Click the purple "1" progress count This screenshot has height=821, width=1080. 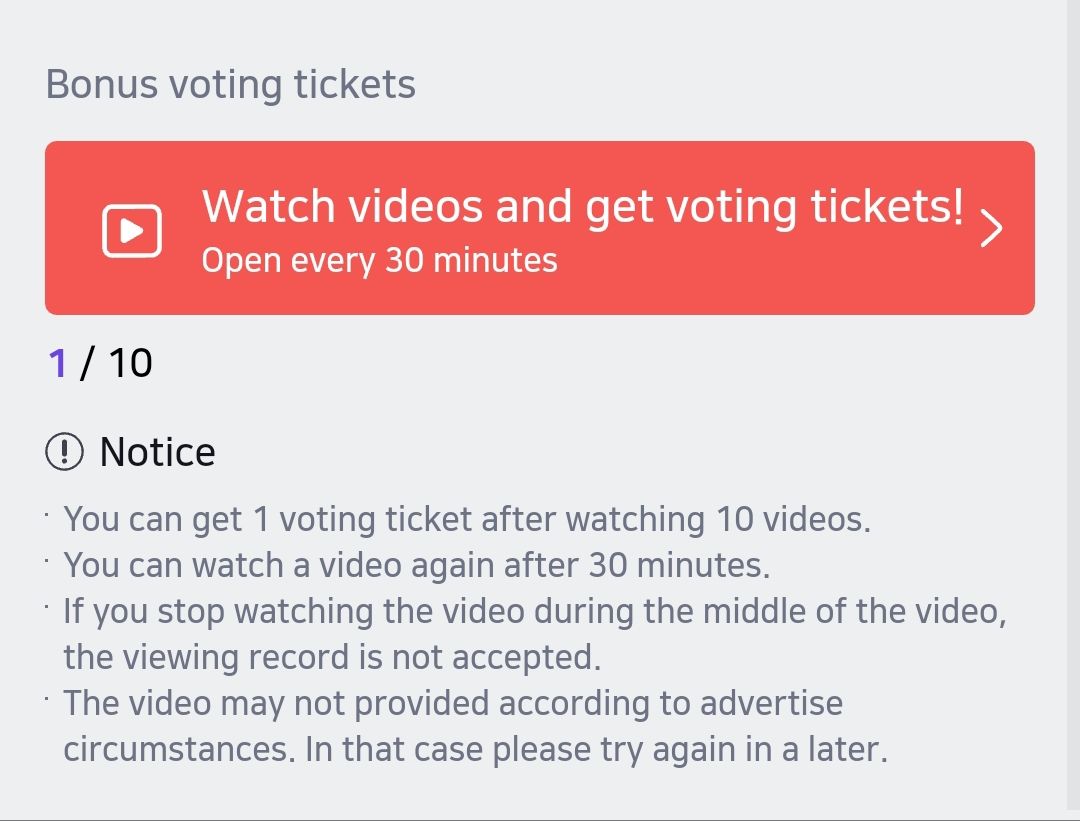[58, 363]
